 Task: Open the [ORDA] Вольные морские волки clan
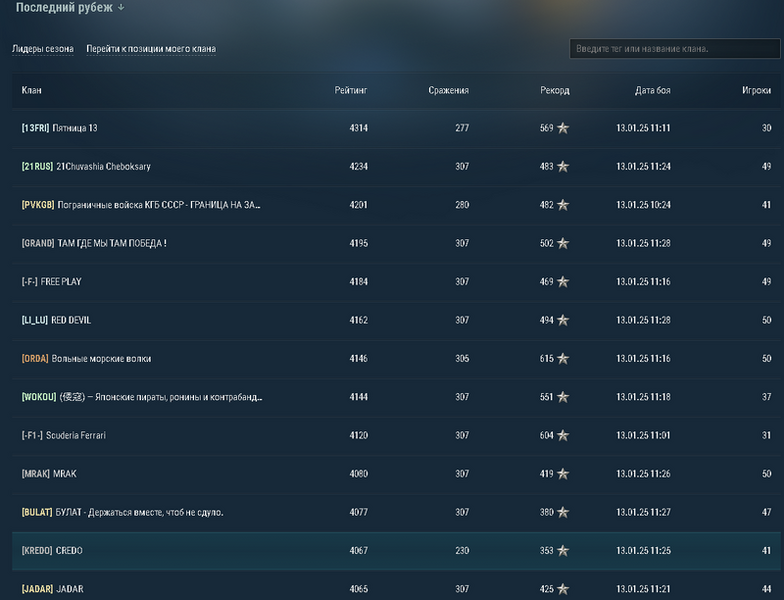pyautogui.click(x=86, y=359)
